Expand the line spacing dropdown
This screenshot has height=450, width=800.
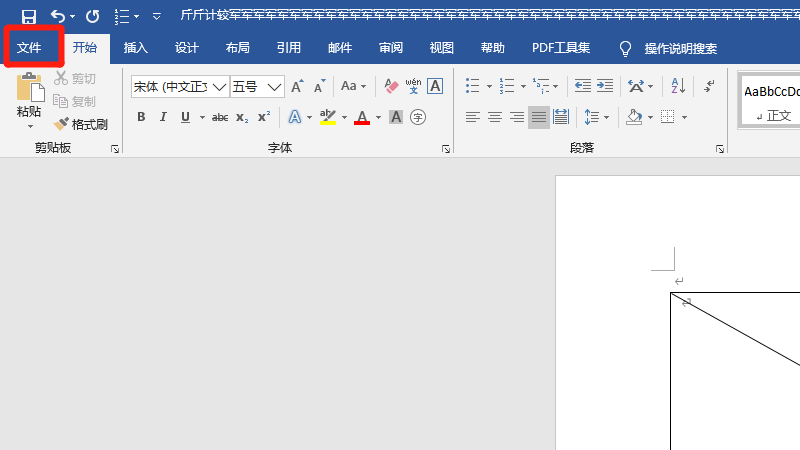tap(606, 117)
